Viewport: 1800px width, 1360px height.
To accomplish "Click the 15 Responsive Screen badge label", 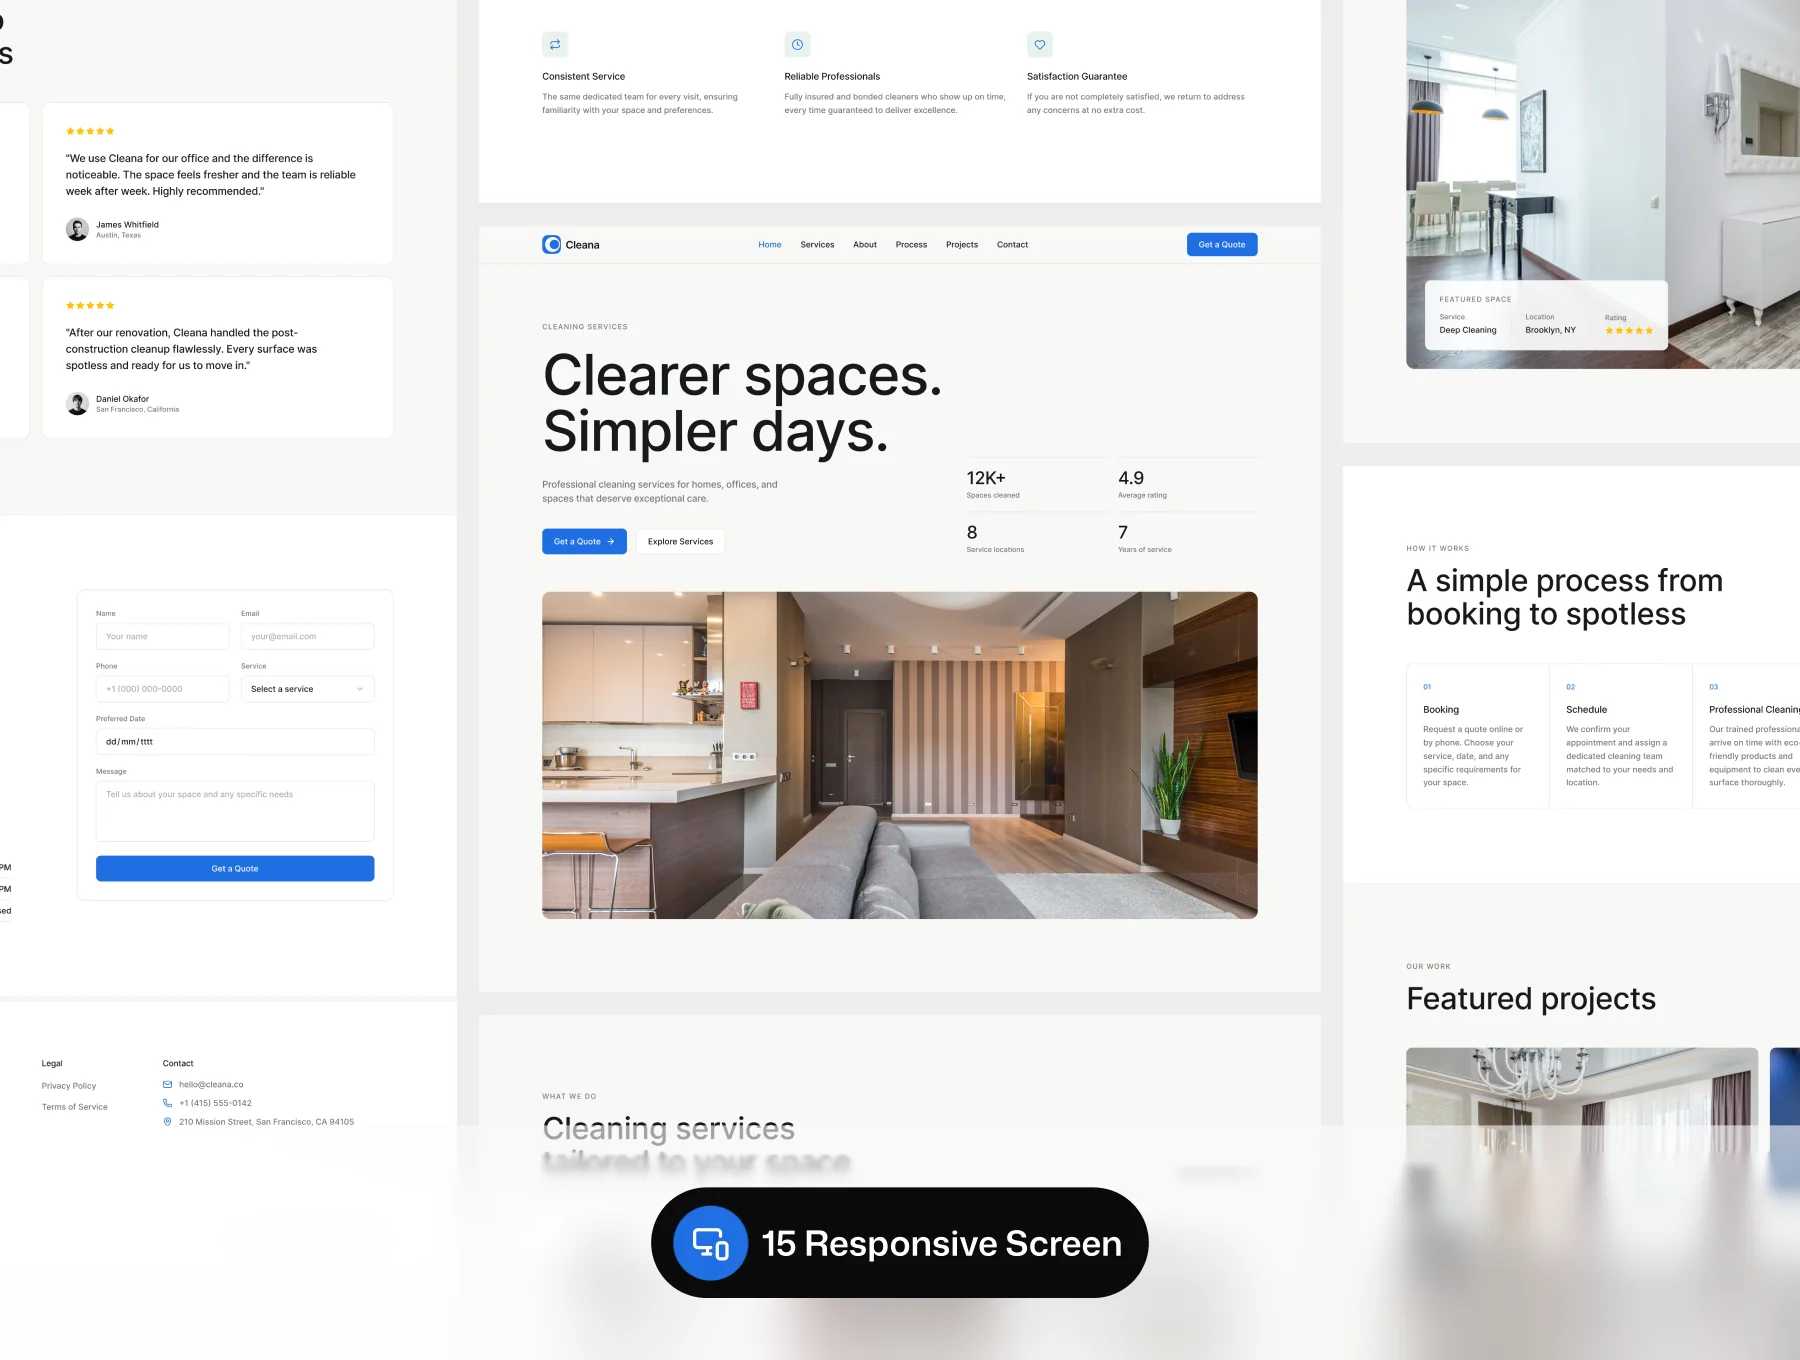I will (x=941, y=1244).
